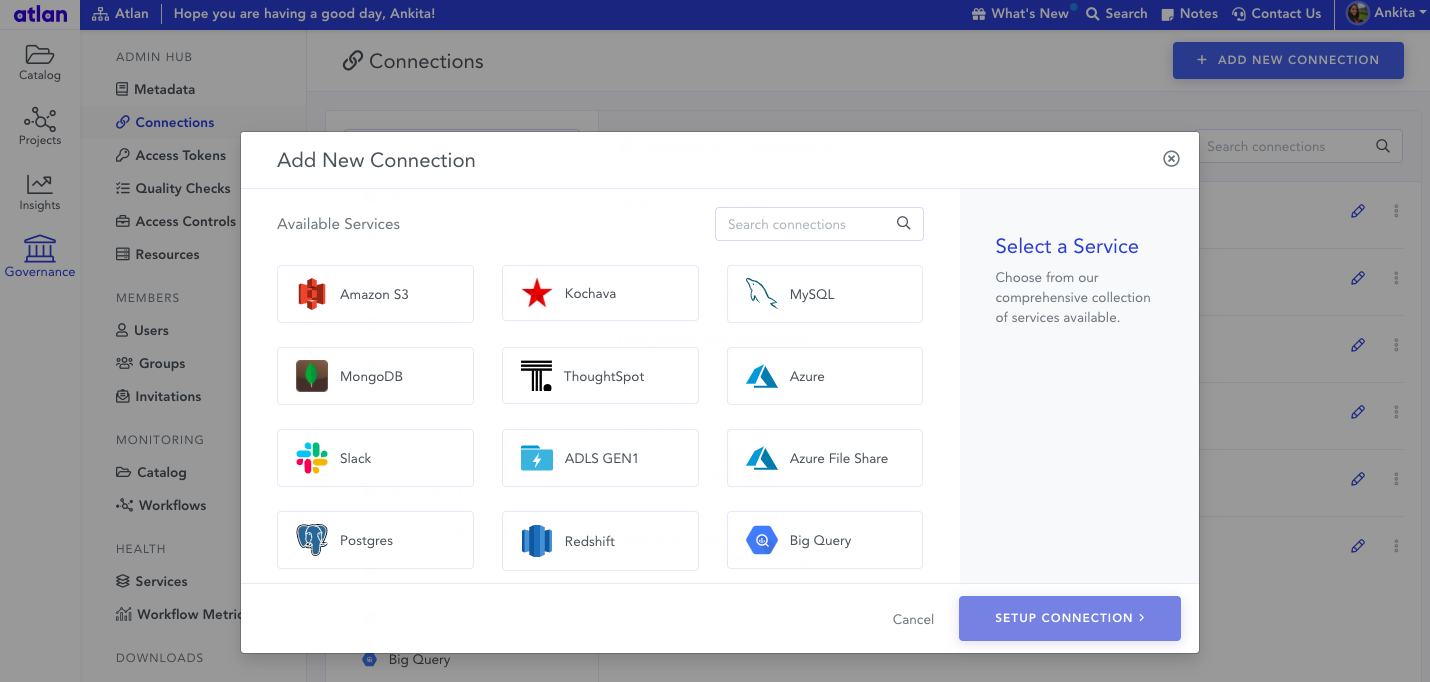Go to Quality Checks
This screenshot has height=682, width=1430.
pos(173,188)
